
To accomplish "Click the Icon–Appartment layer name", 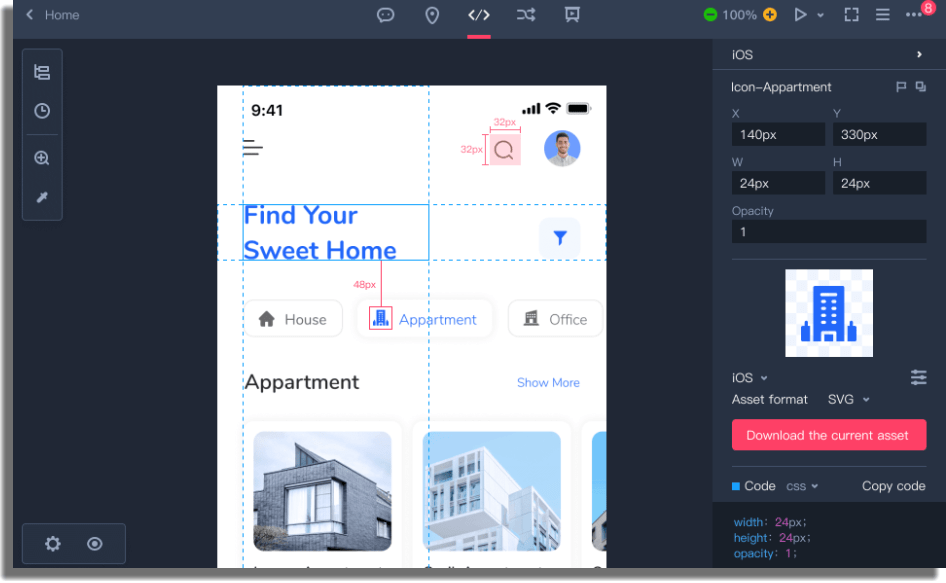I will [x=781, y=87].
